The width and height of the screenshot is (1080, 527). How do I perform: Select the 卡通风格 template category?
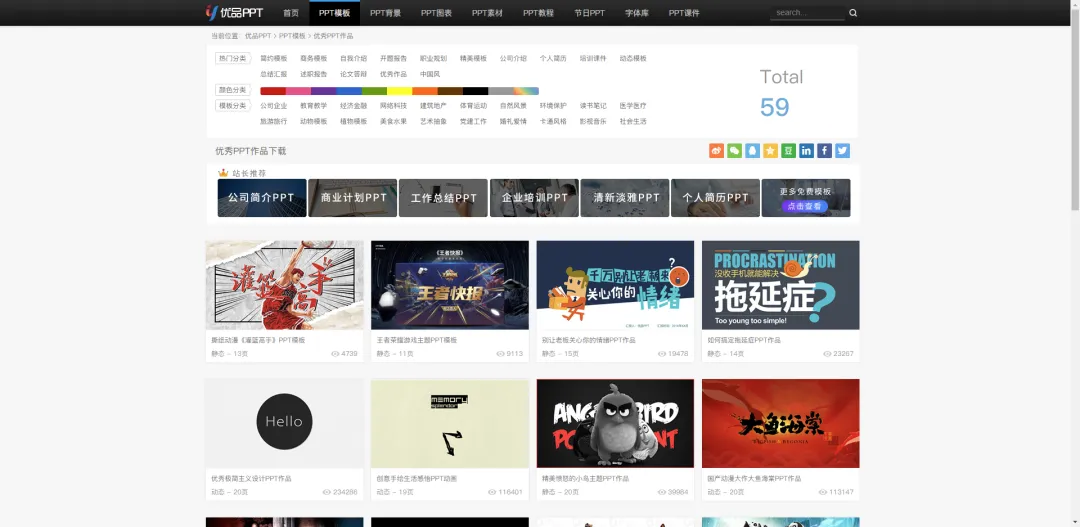point(553,121)
